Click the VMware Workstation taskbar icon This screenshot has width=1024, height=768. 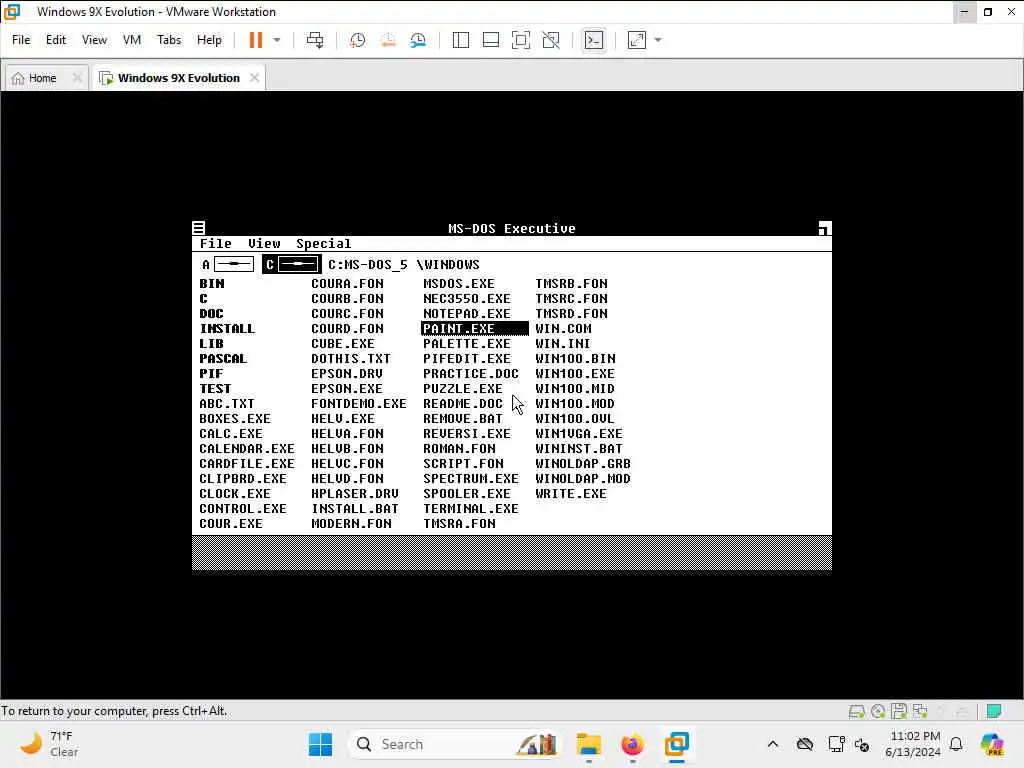pos(677,744)
